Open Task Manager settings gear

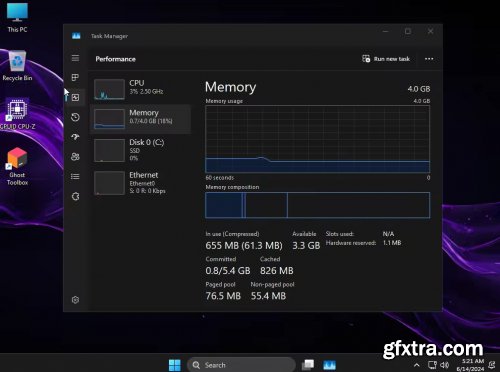[75, 300]
